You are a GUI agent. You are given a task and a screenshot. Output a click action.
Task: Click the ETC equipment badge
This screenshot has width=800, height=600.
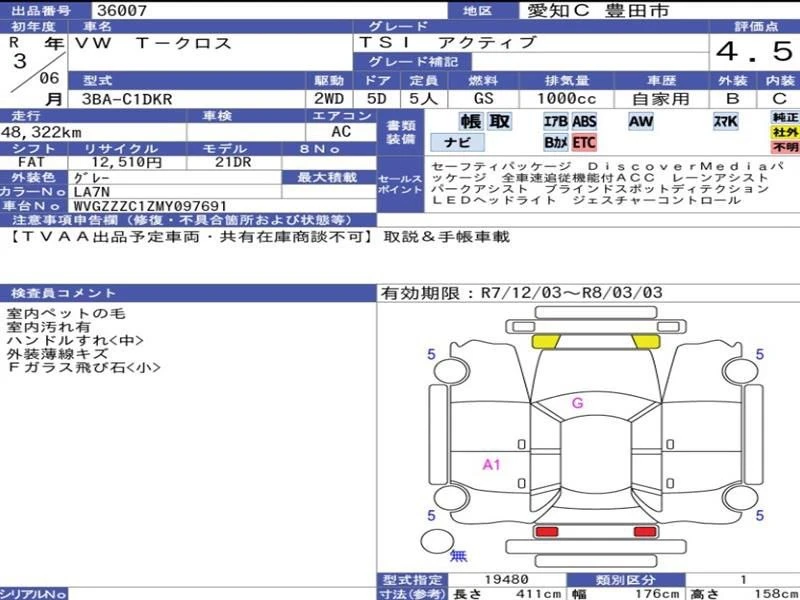click(x=584, y=143)
